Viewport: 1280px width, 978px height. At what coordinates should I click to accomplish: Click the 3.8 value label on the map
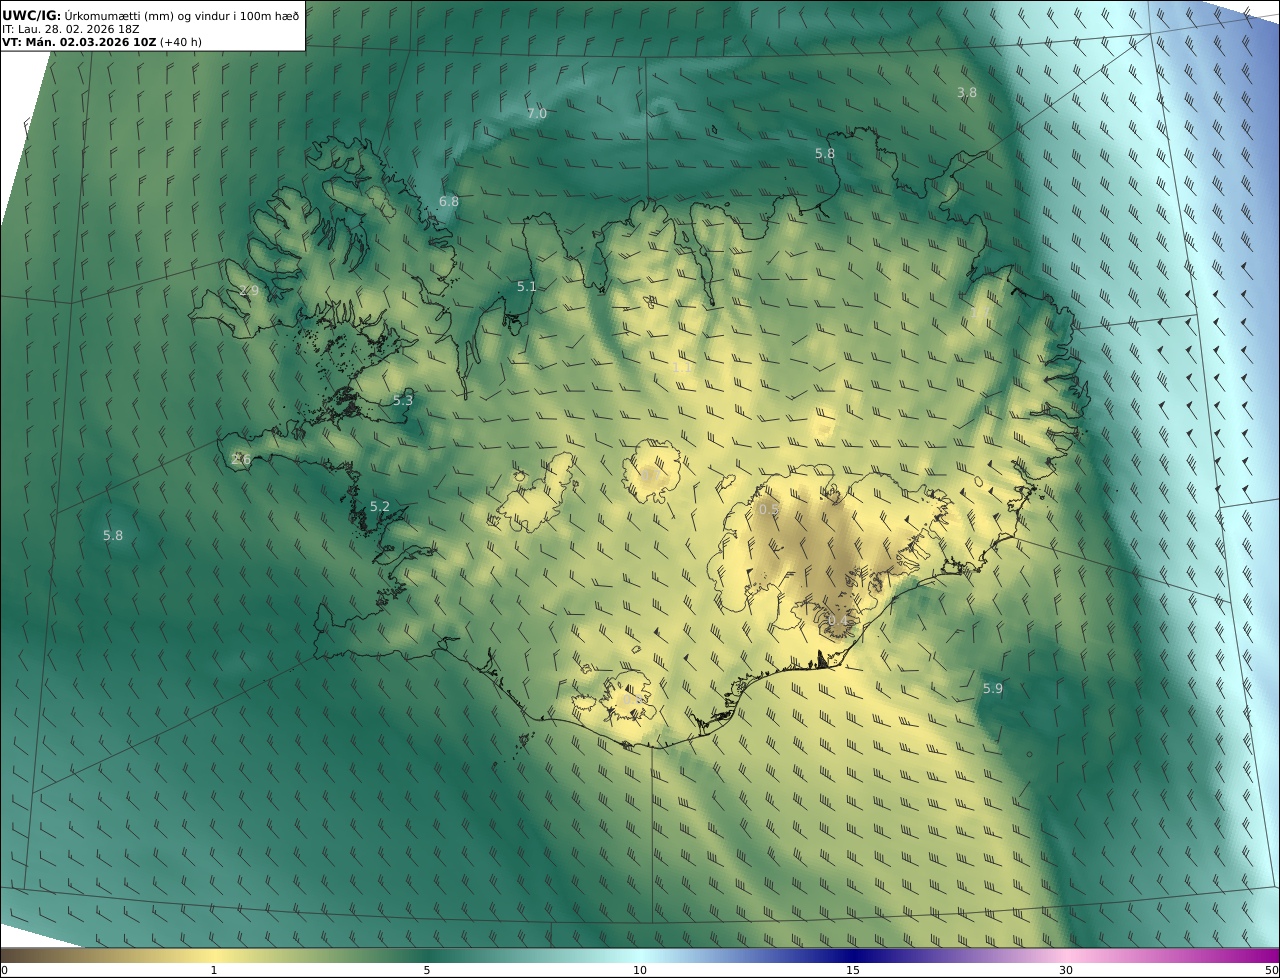[x=967, y=92]
